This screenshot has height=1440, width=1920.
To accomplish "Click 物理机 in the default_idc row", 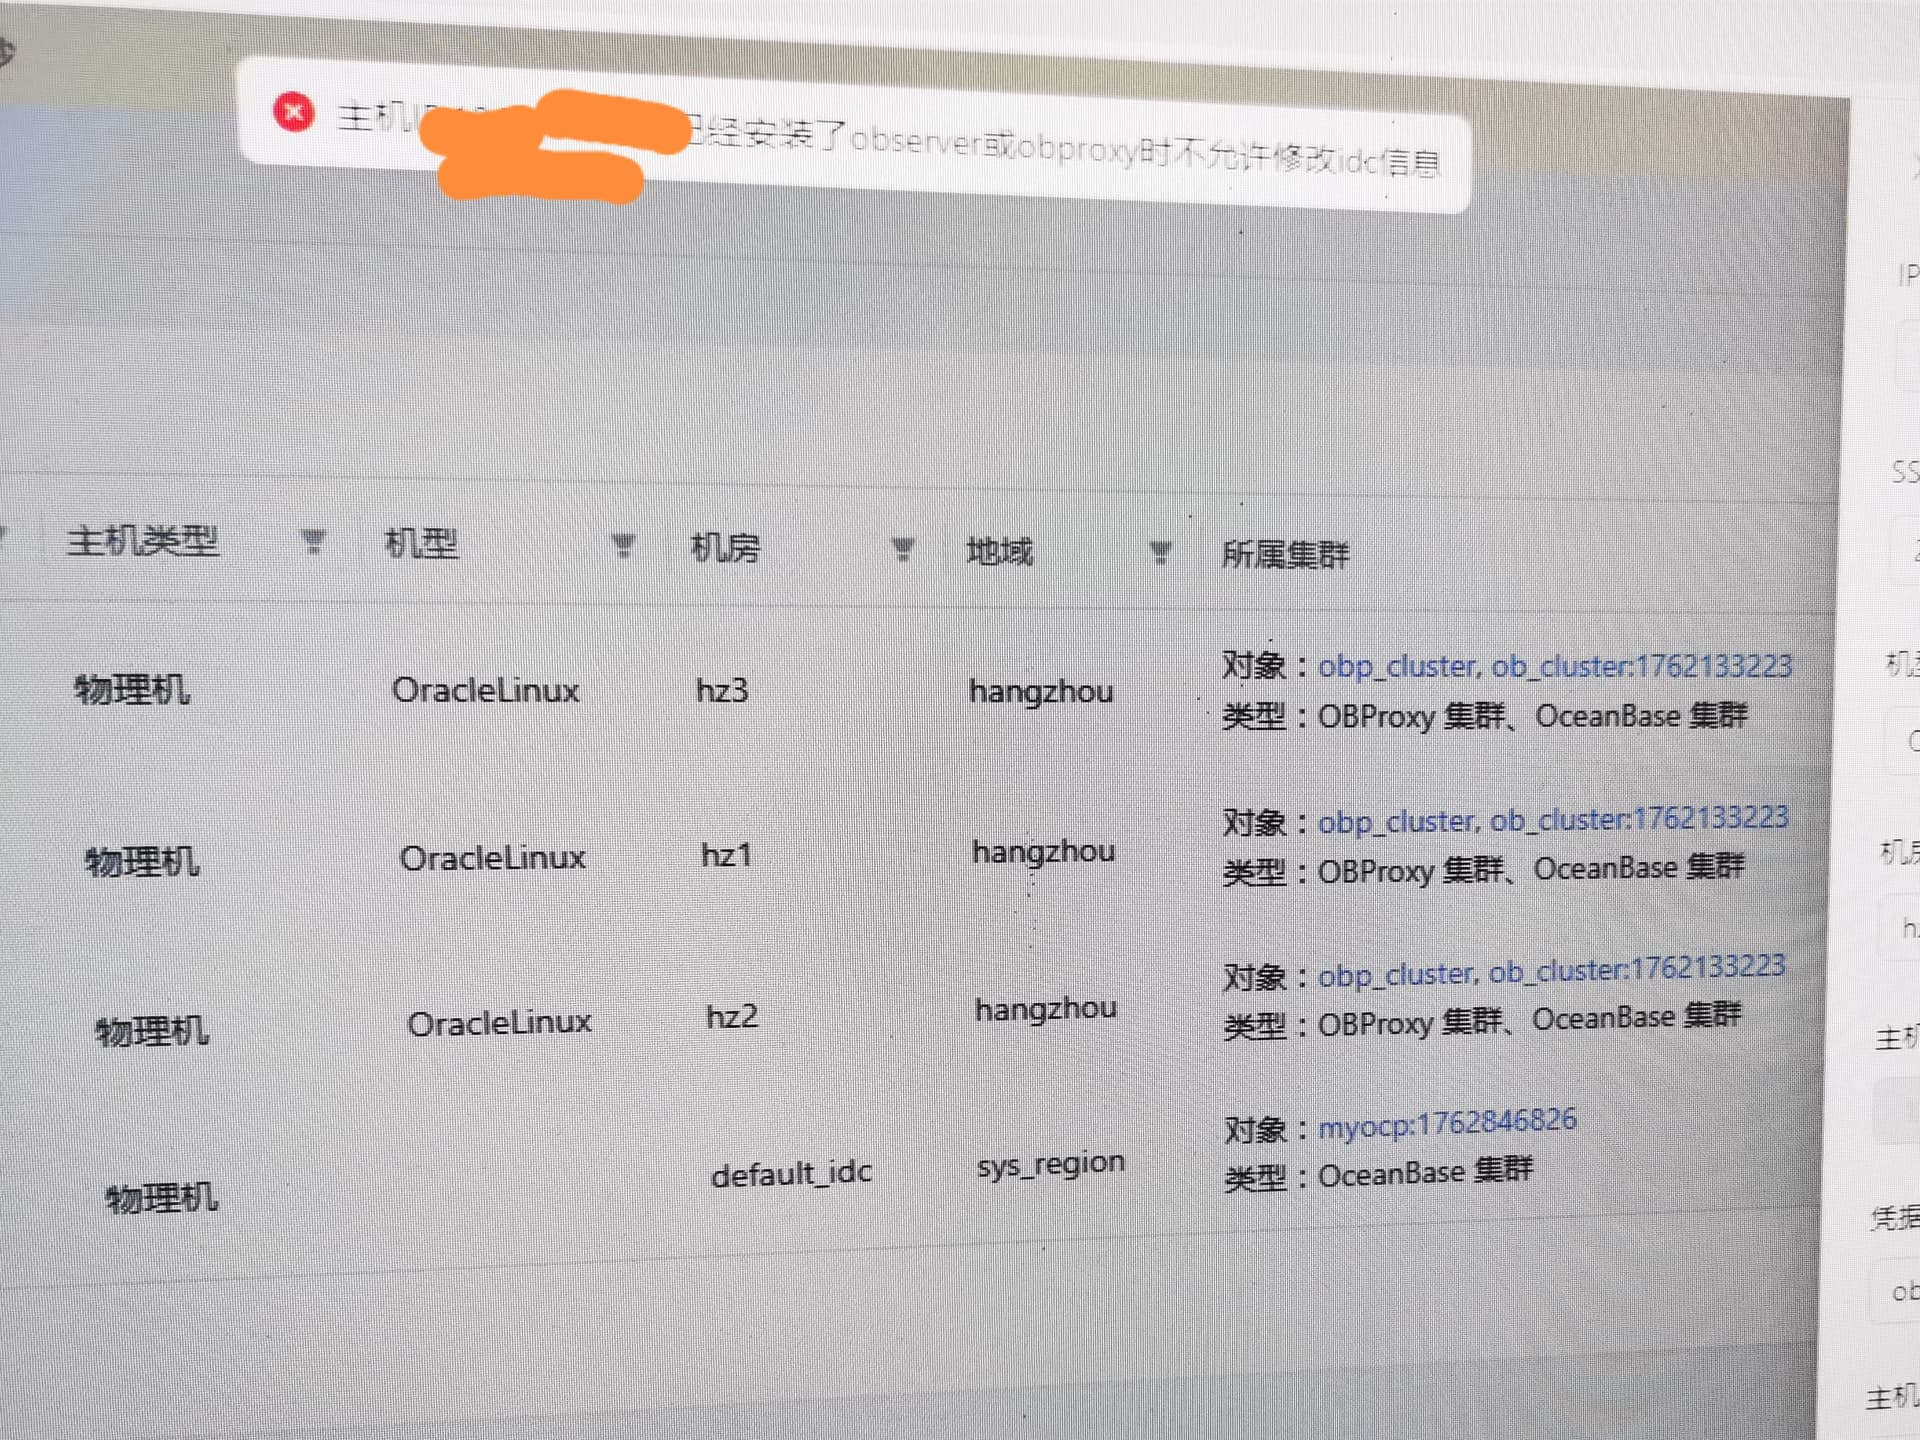I will 162,1197.
